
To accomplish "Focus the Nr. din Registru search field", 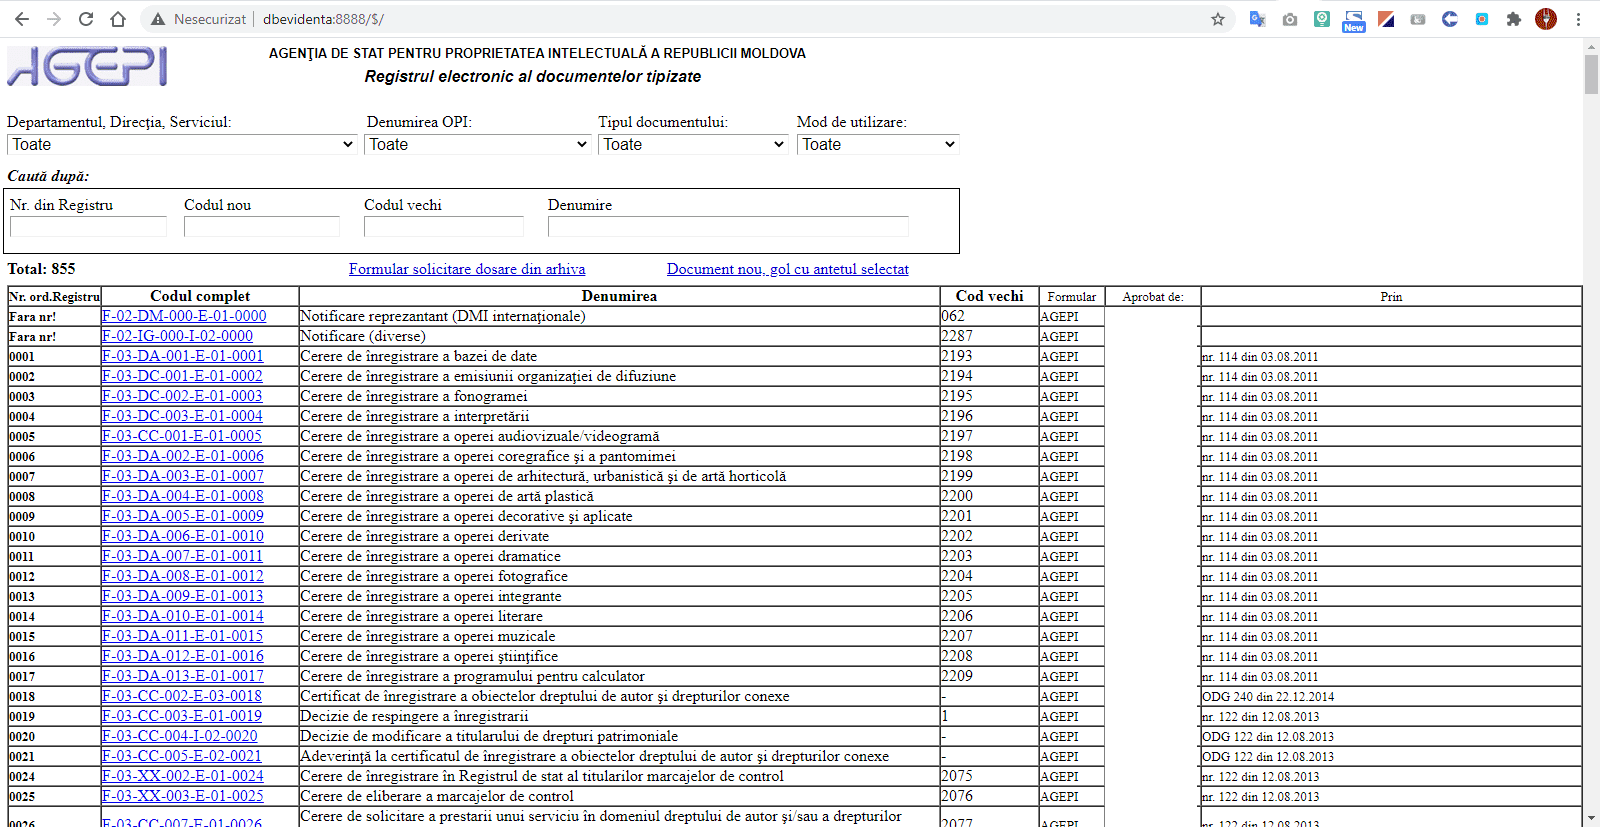I will 88,226.
